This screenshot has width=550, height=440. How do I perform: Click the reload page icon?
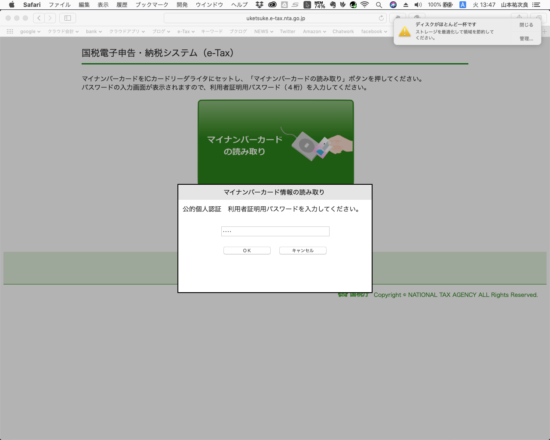click(381, 18)
